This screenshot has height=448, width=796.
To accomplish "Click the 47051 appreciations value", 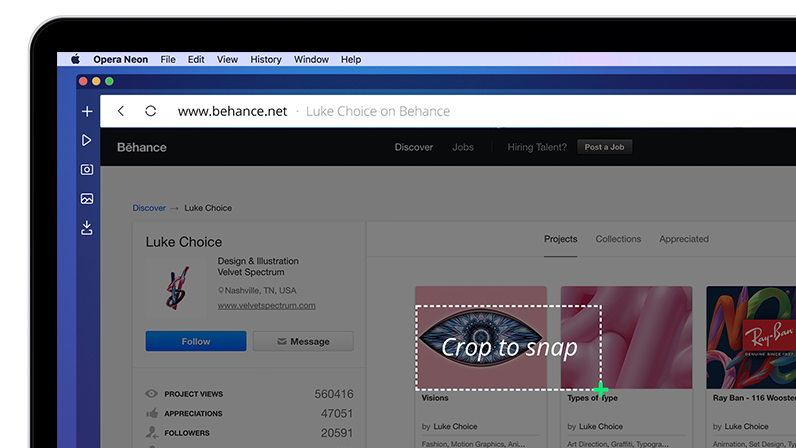I will tap(337, 413).
